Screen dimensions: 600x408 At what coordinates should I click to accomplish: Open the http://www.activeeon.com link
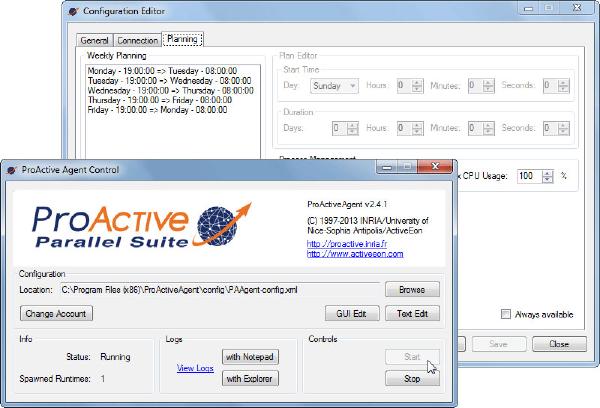pyautogui.click(x=355, y=254)
